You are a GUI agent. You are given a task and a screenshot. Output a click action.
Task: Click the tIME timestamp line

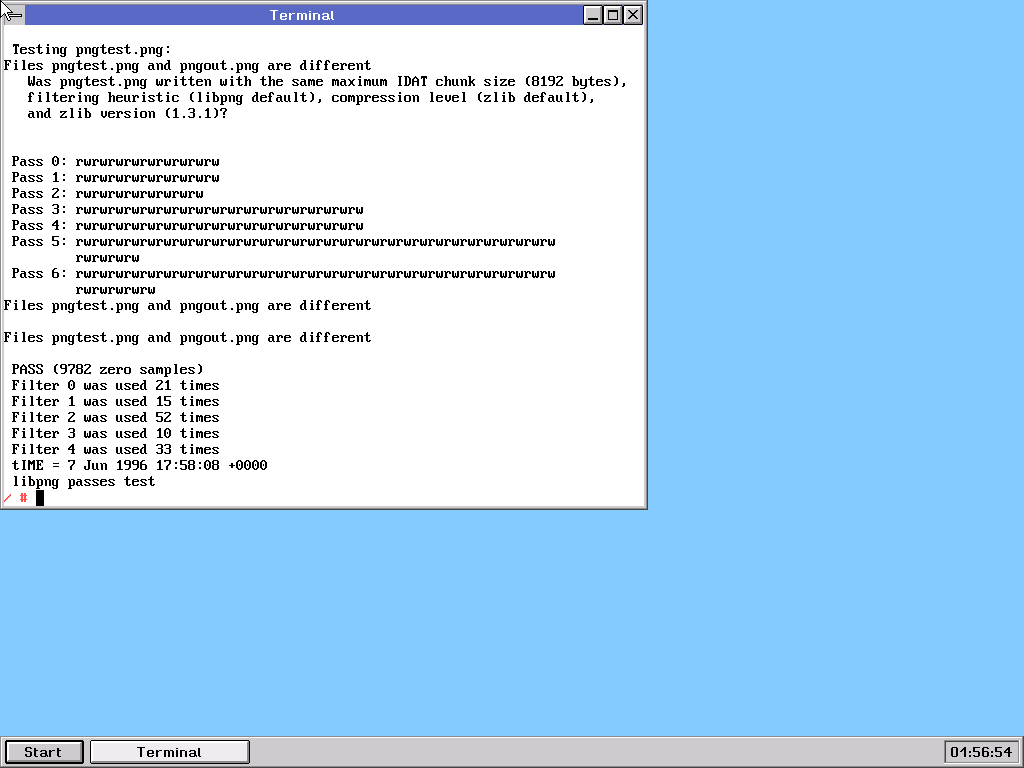[x=140, y=465]
